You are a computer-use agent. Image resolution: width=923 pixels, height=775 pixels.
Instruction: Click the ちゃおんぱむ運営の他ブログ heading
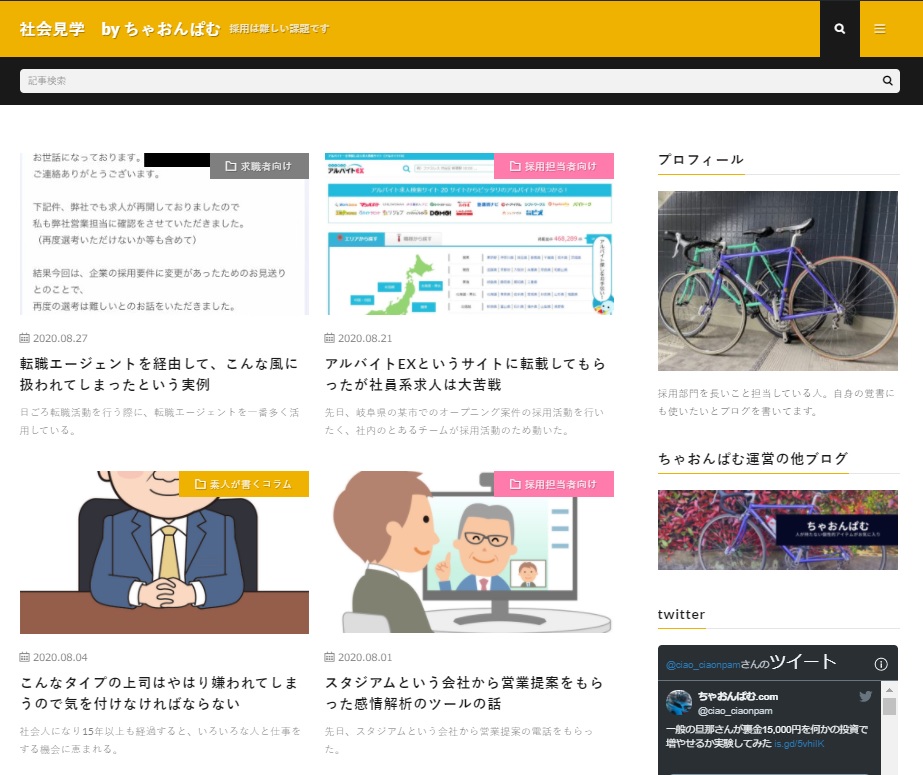tap(753, 458)
